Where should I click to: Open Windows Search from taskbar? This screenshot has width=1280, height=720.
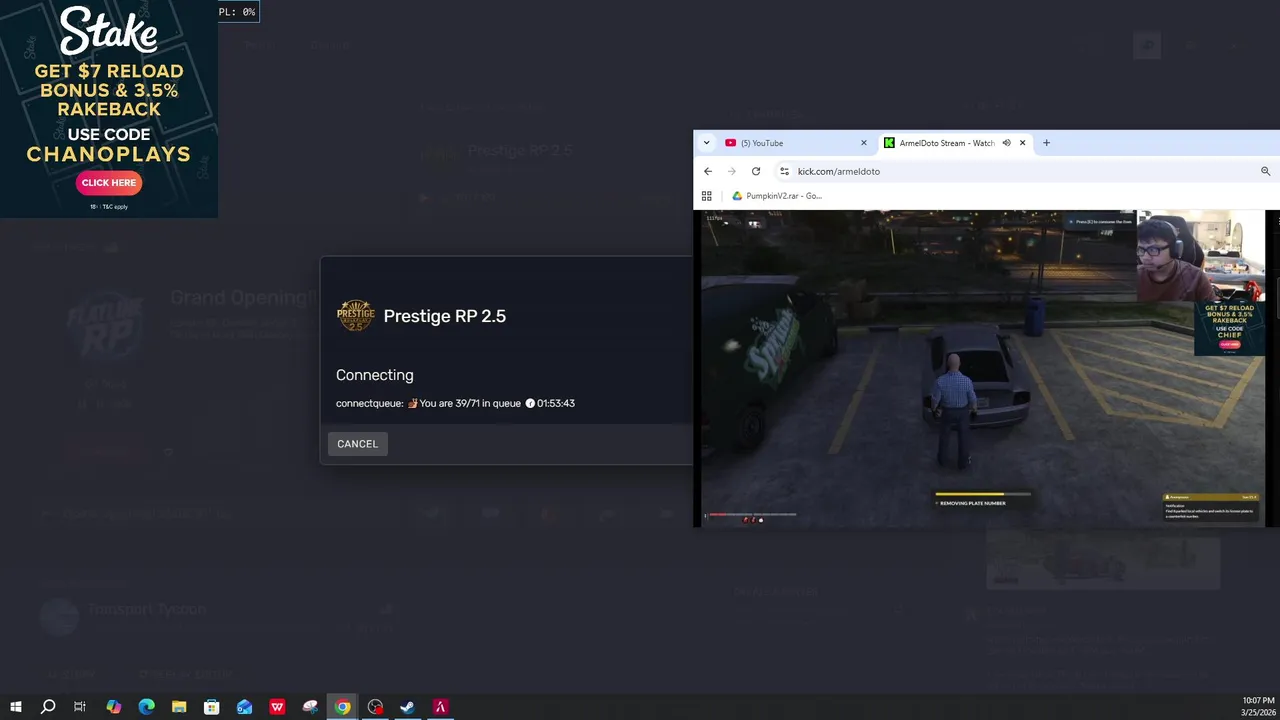tap(47, 707)
